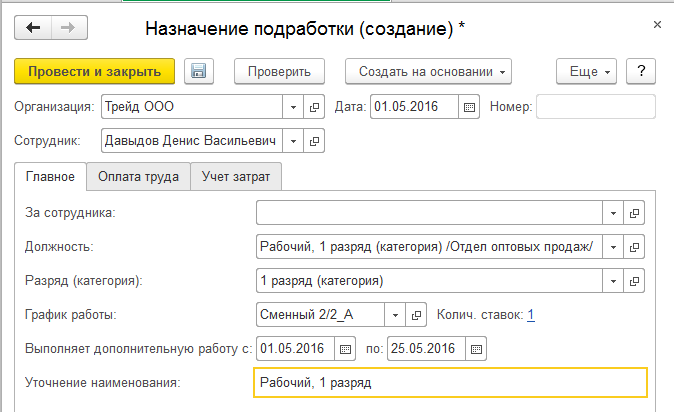This screenshot has height=412, width=674.
Task: Save document with the floppy disk icon
Action: [x=198, y=71]
